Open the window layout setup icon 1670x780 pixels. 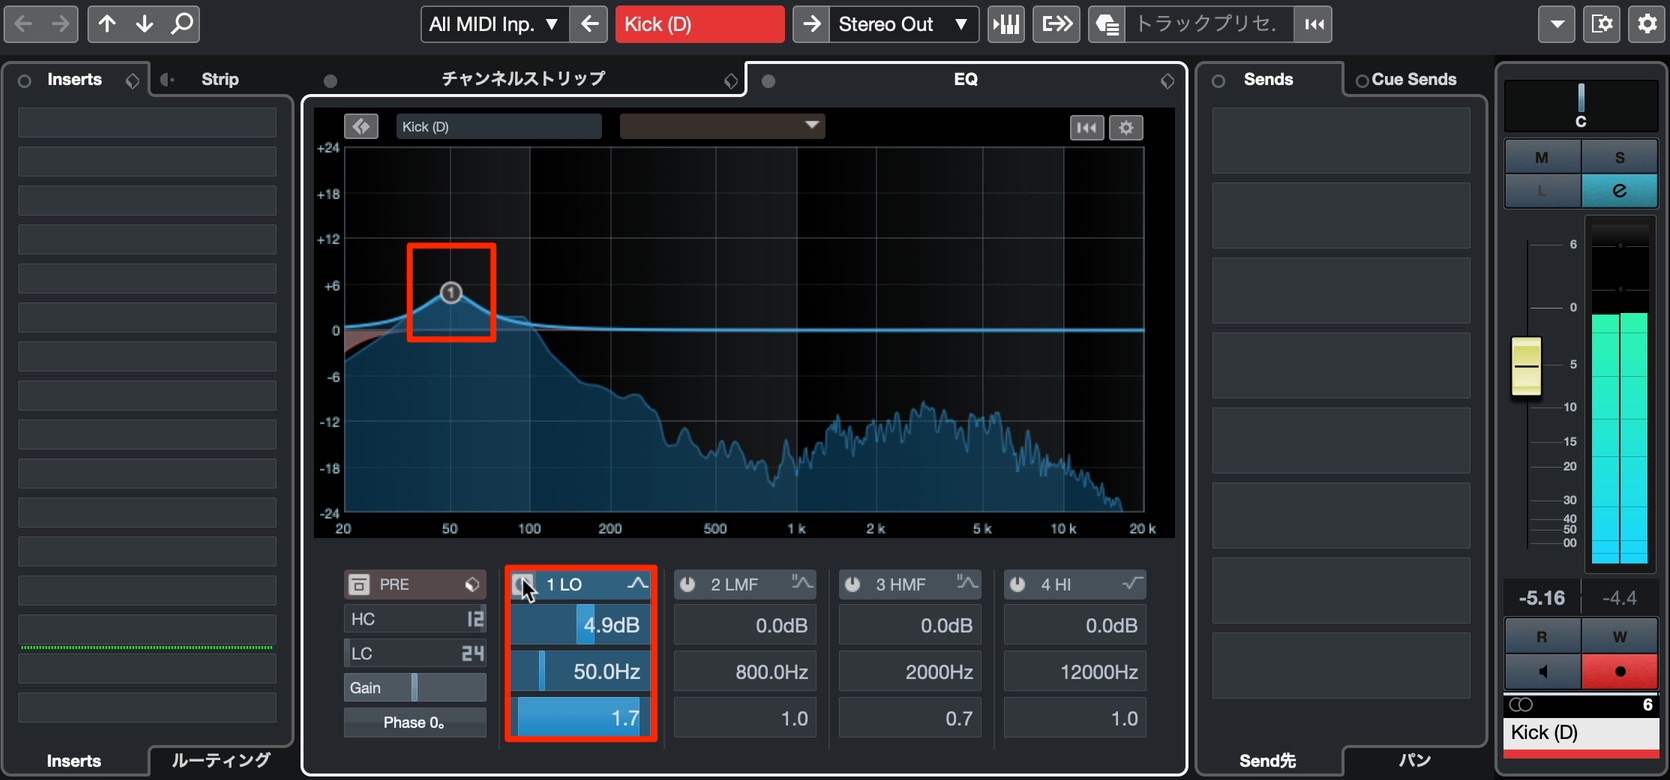(x=1602, y=24)
